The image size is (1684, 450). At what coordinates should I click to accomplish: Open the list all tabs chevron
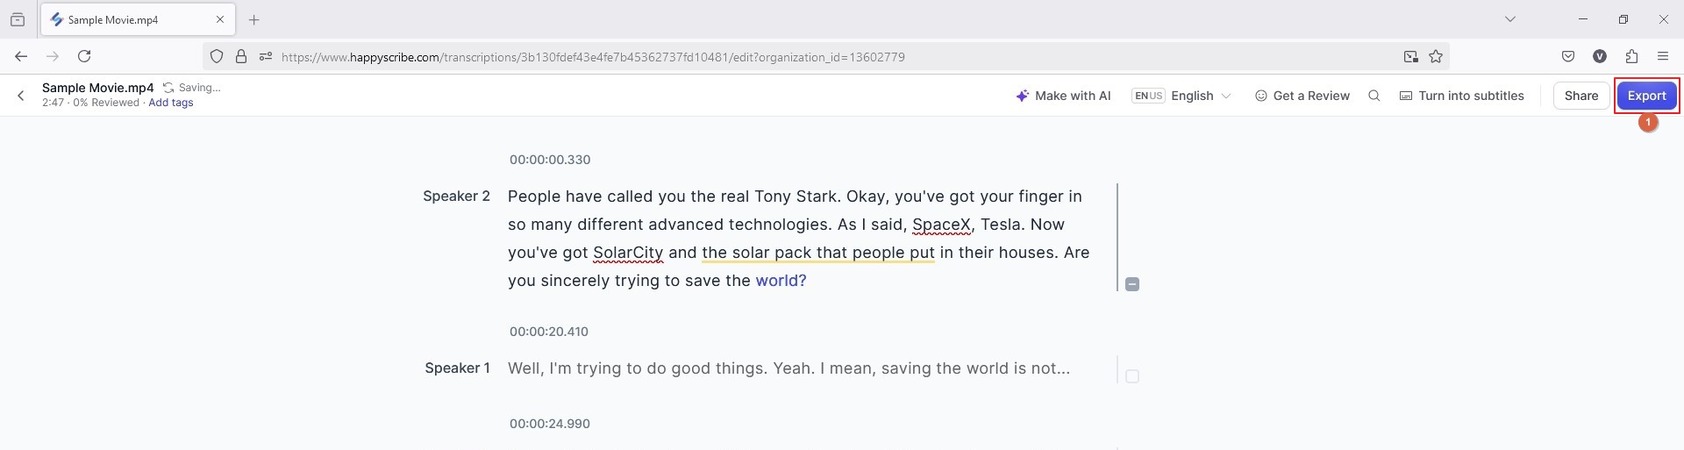point(1510,19)
